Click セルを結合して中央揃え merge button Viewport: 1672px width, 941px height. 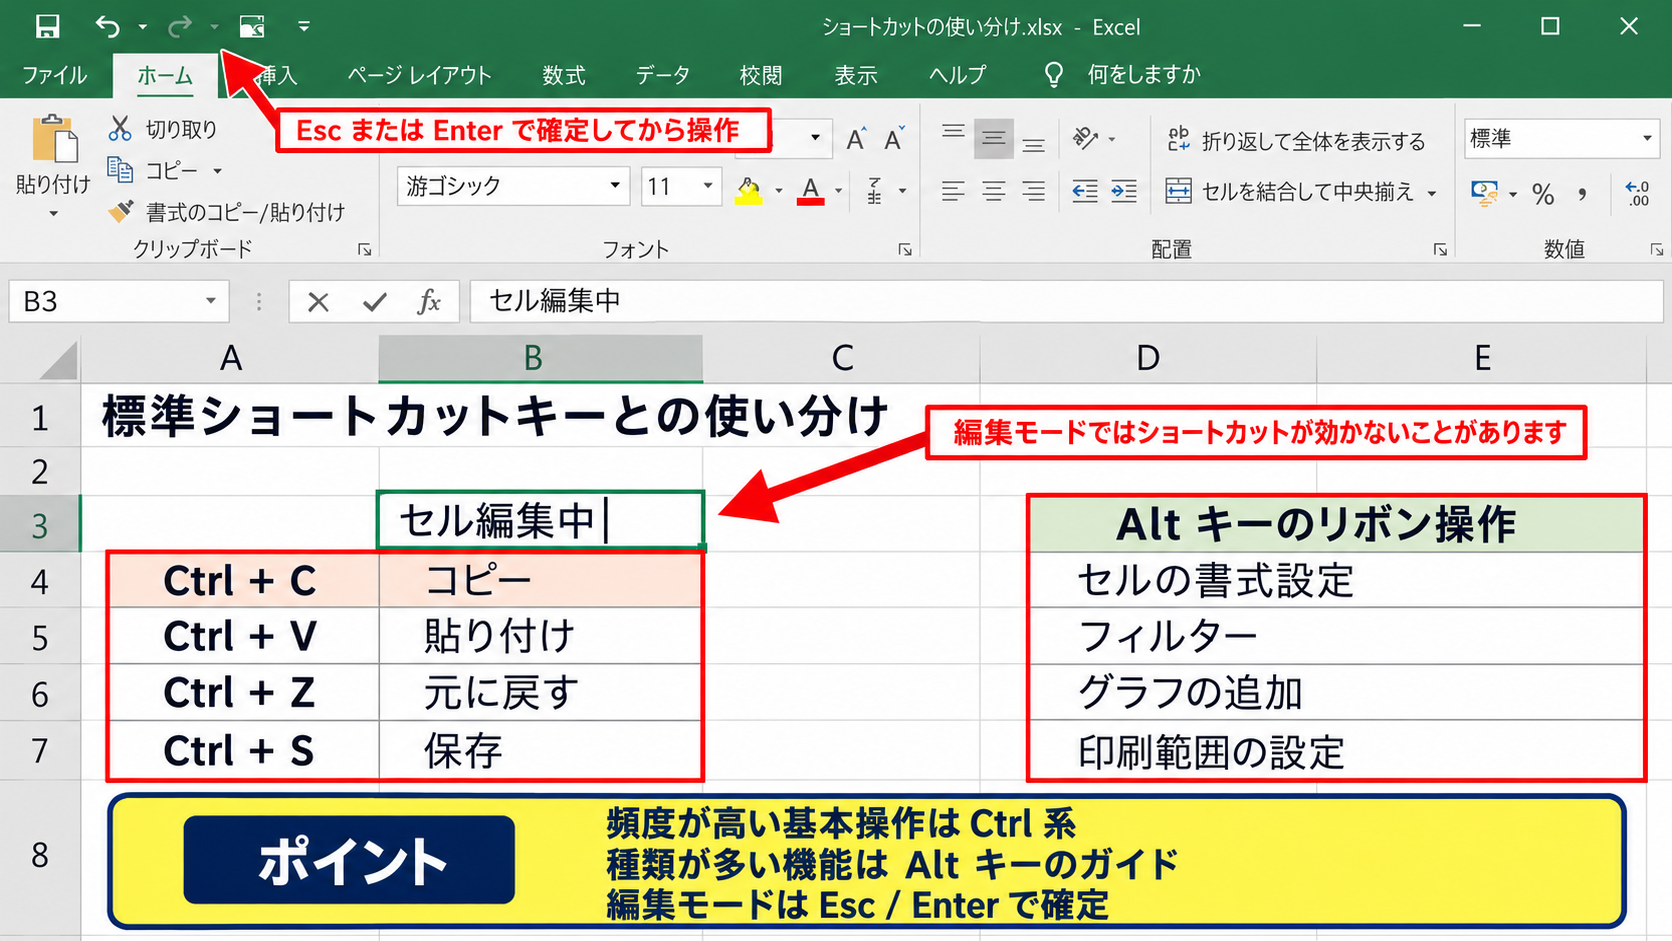[1290, 191]
